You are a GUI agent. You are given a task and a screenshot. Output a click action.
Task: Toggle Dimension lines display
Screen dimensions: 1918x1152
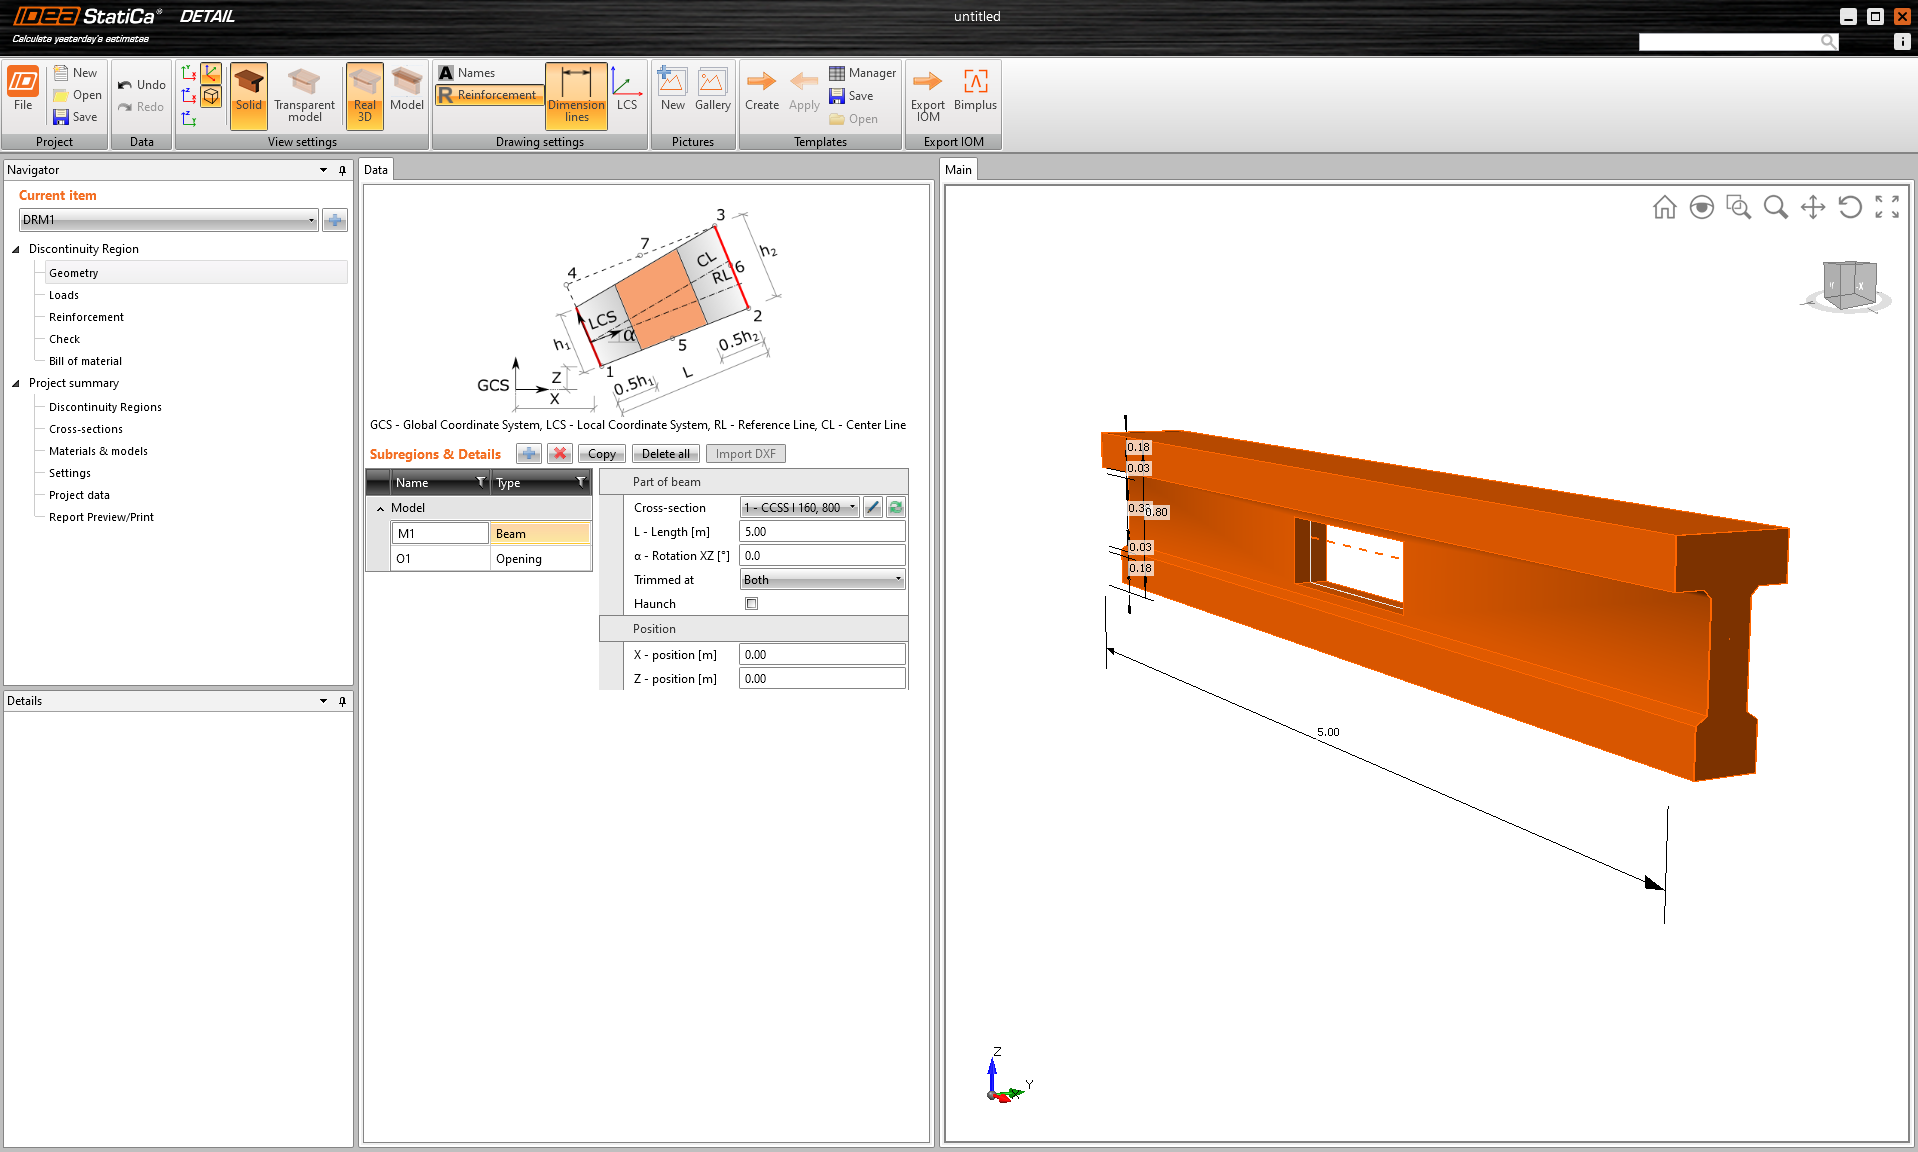click(x=576, y=95)
